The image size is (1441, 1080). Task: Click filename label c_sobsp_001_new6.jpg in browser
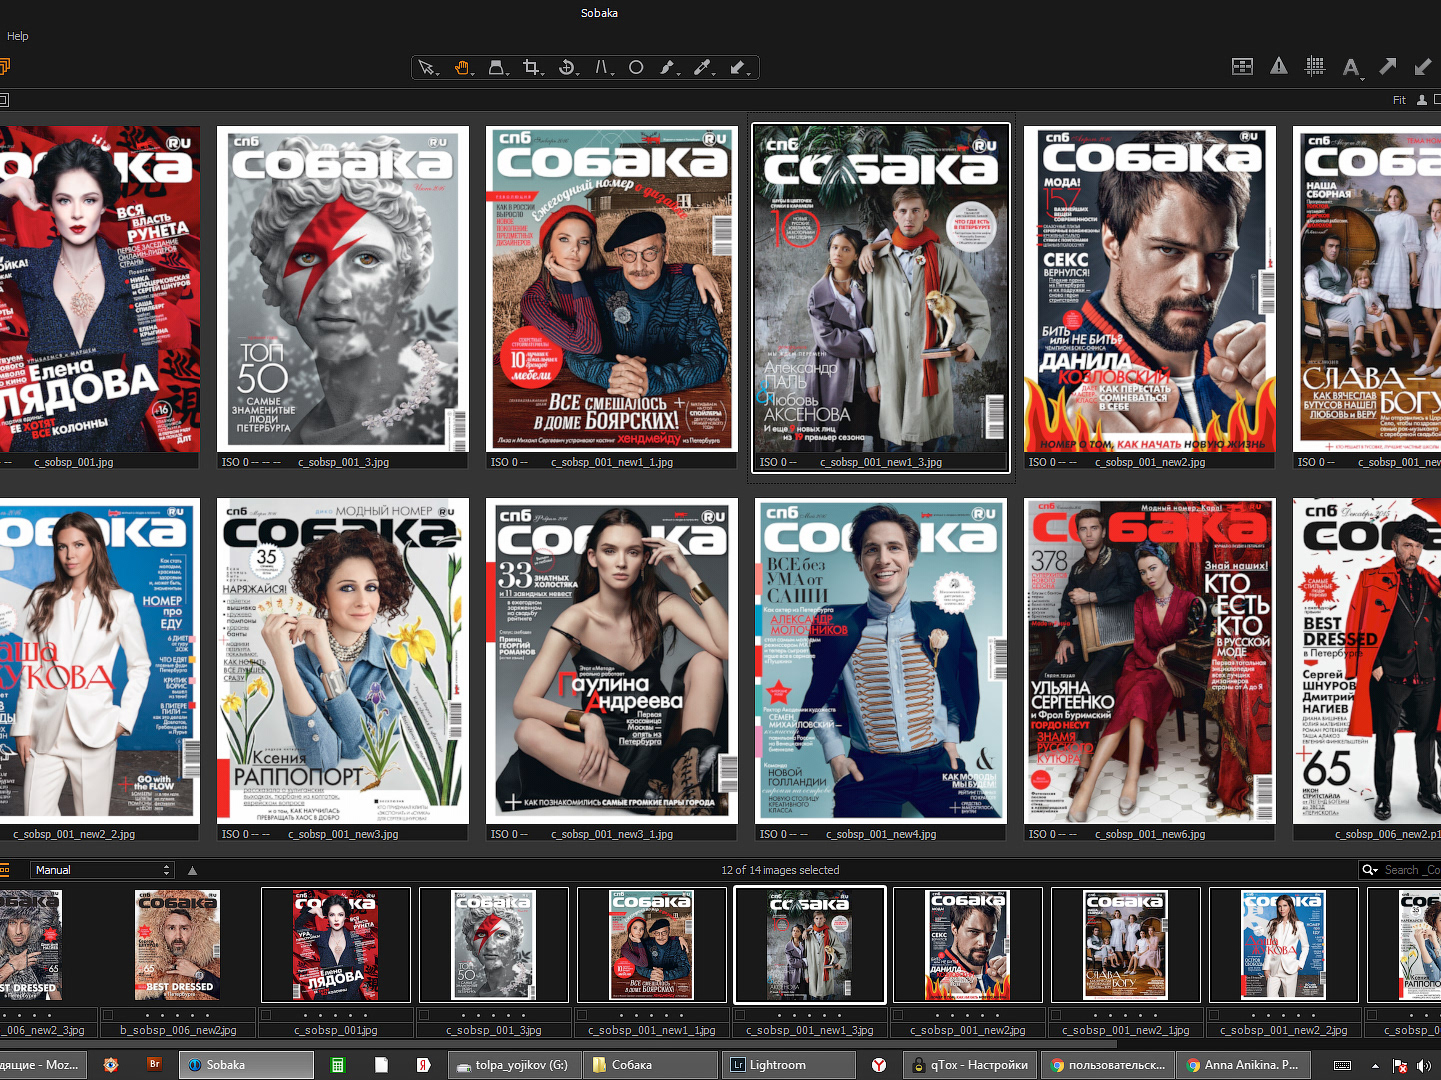point(1150,834)
